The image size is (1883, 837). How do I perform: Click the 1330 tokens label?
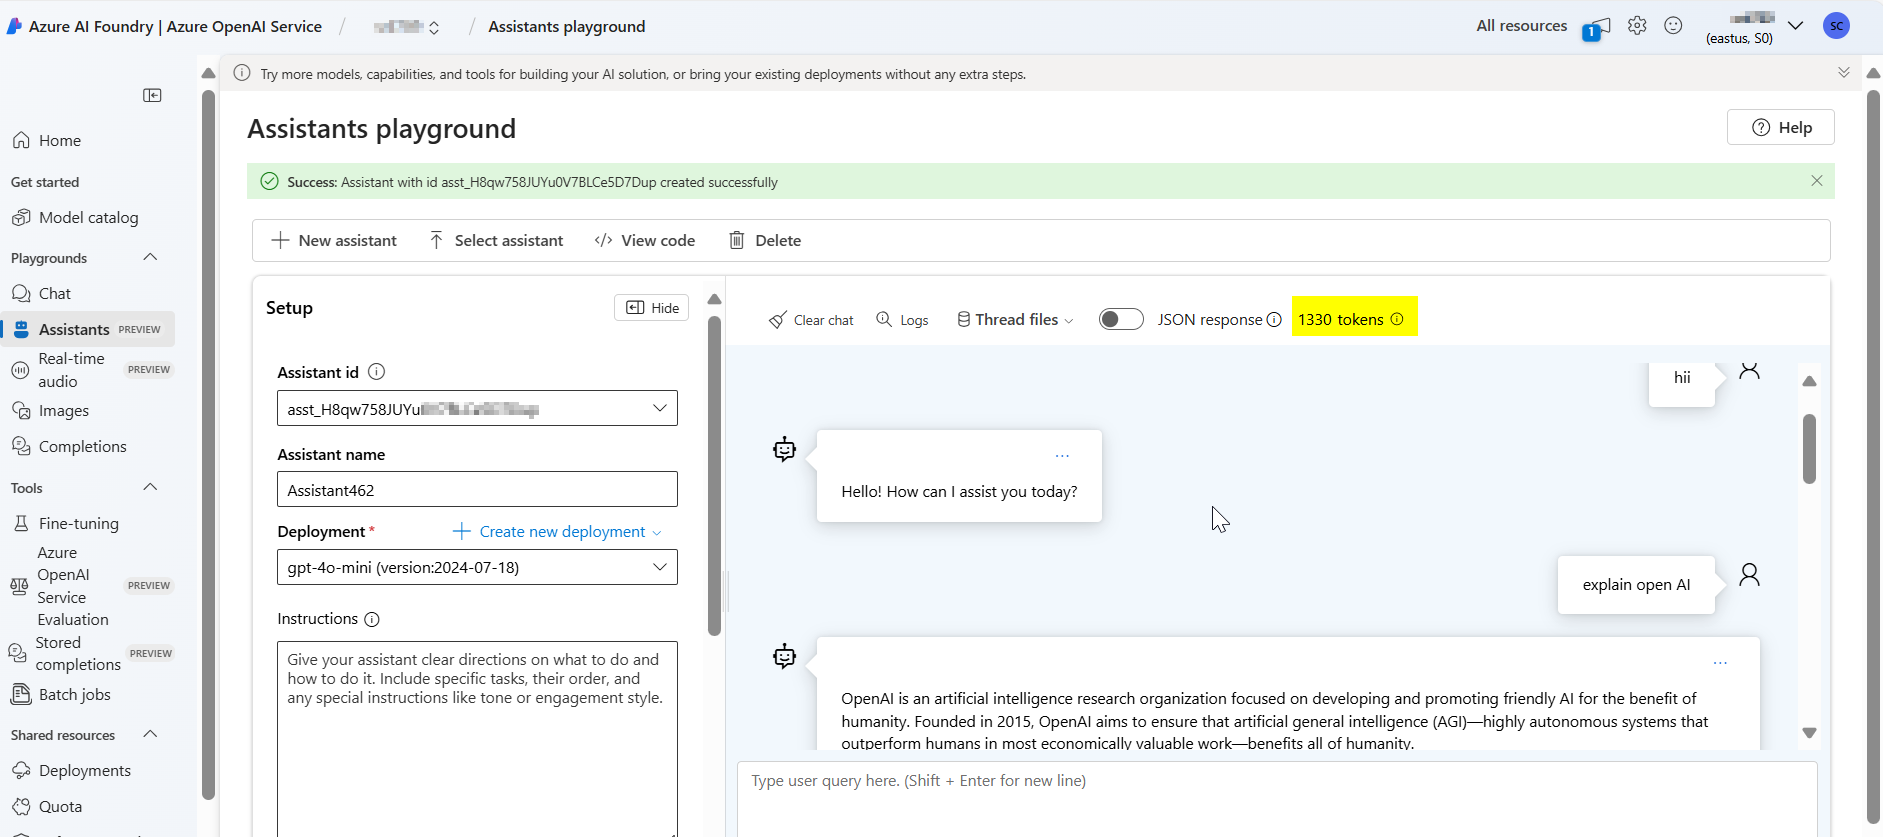(1340, 320)
